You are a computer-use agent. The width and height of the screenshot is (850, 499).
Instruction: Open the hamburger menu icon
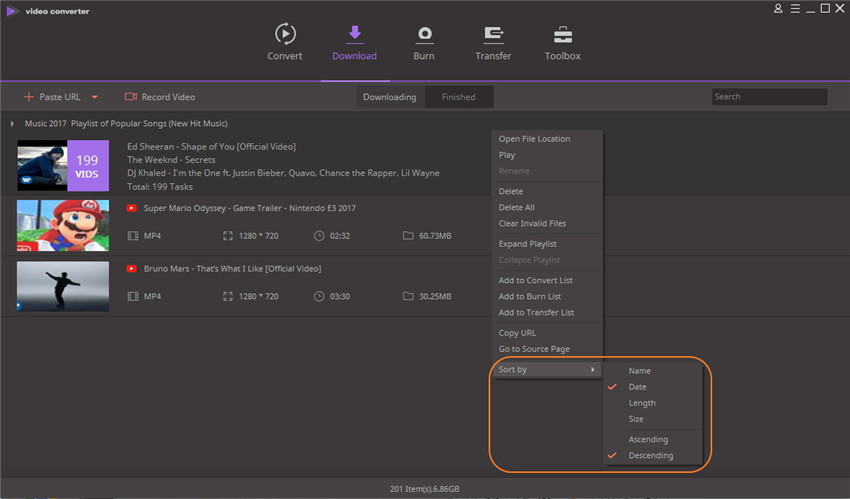[795, 8]
